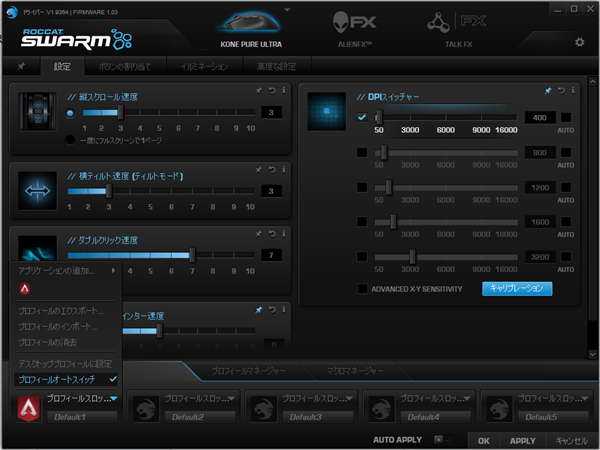600x450 pixels.
Task: Select the KONE PURE ULTRA device
Action: click(251, 30)
